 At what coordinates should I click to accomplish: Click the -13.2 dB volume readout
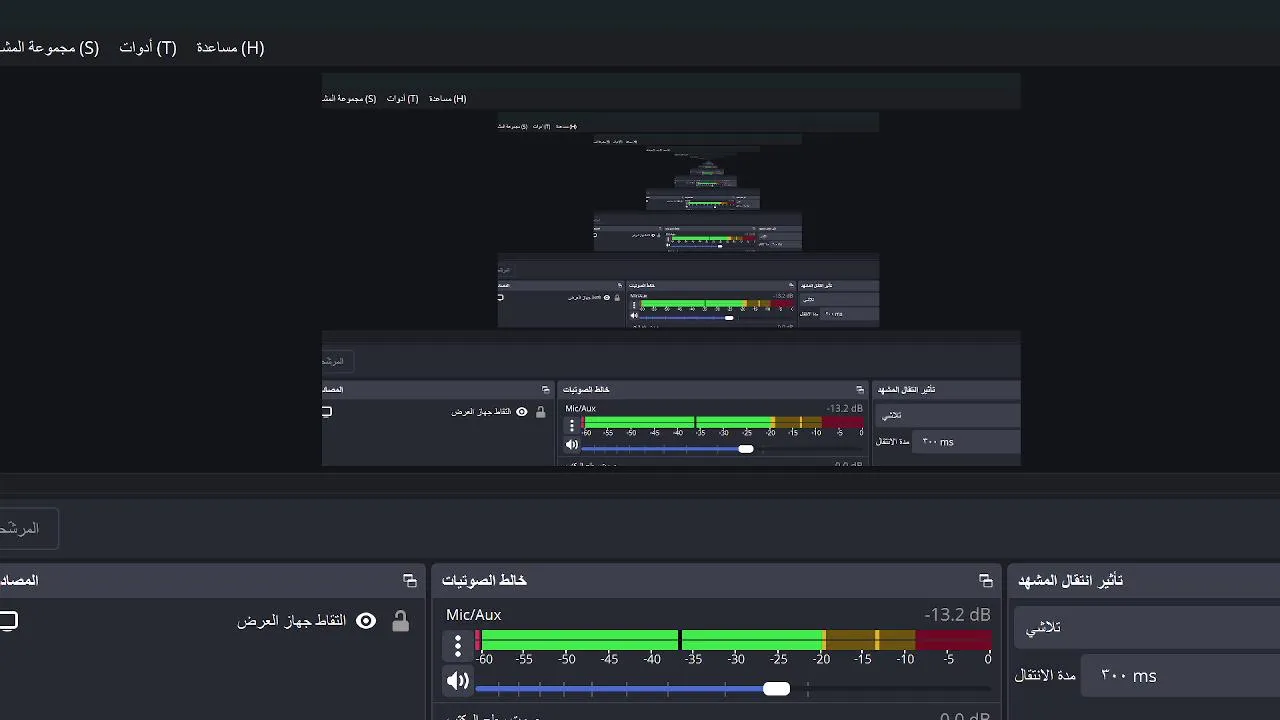point(957,614)
